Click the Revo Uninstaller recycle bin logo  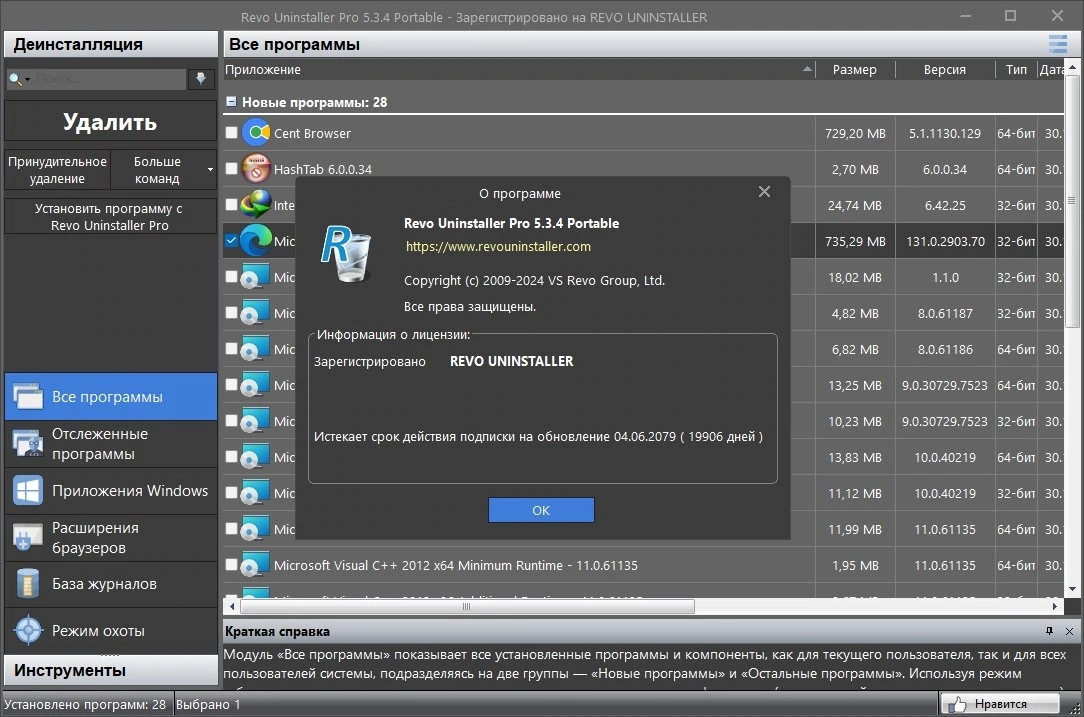click(348, 254)
